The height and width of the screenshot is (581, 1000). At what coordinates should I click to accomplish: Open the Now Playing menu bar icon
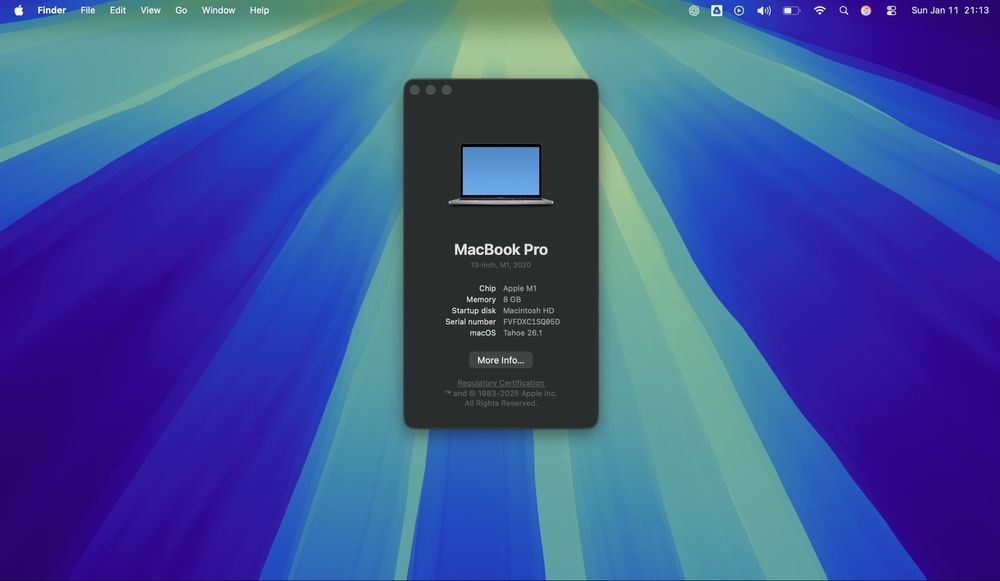pos(739,10)
